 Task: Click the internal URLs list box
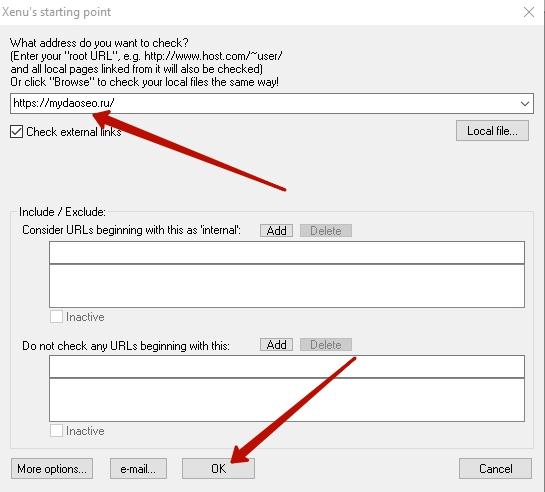[287, 286]
